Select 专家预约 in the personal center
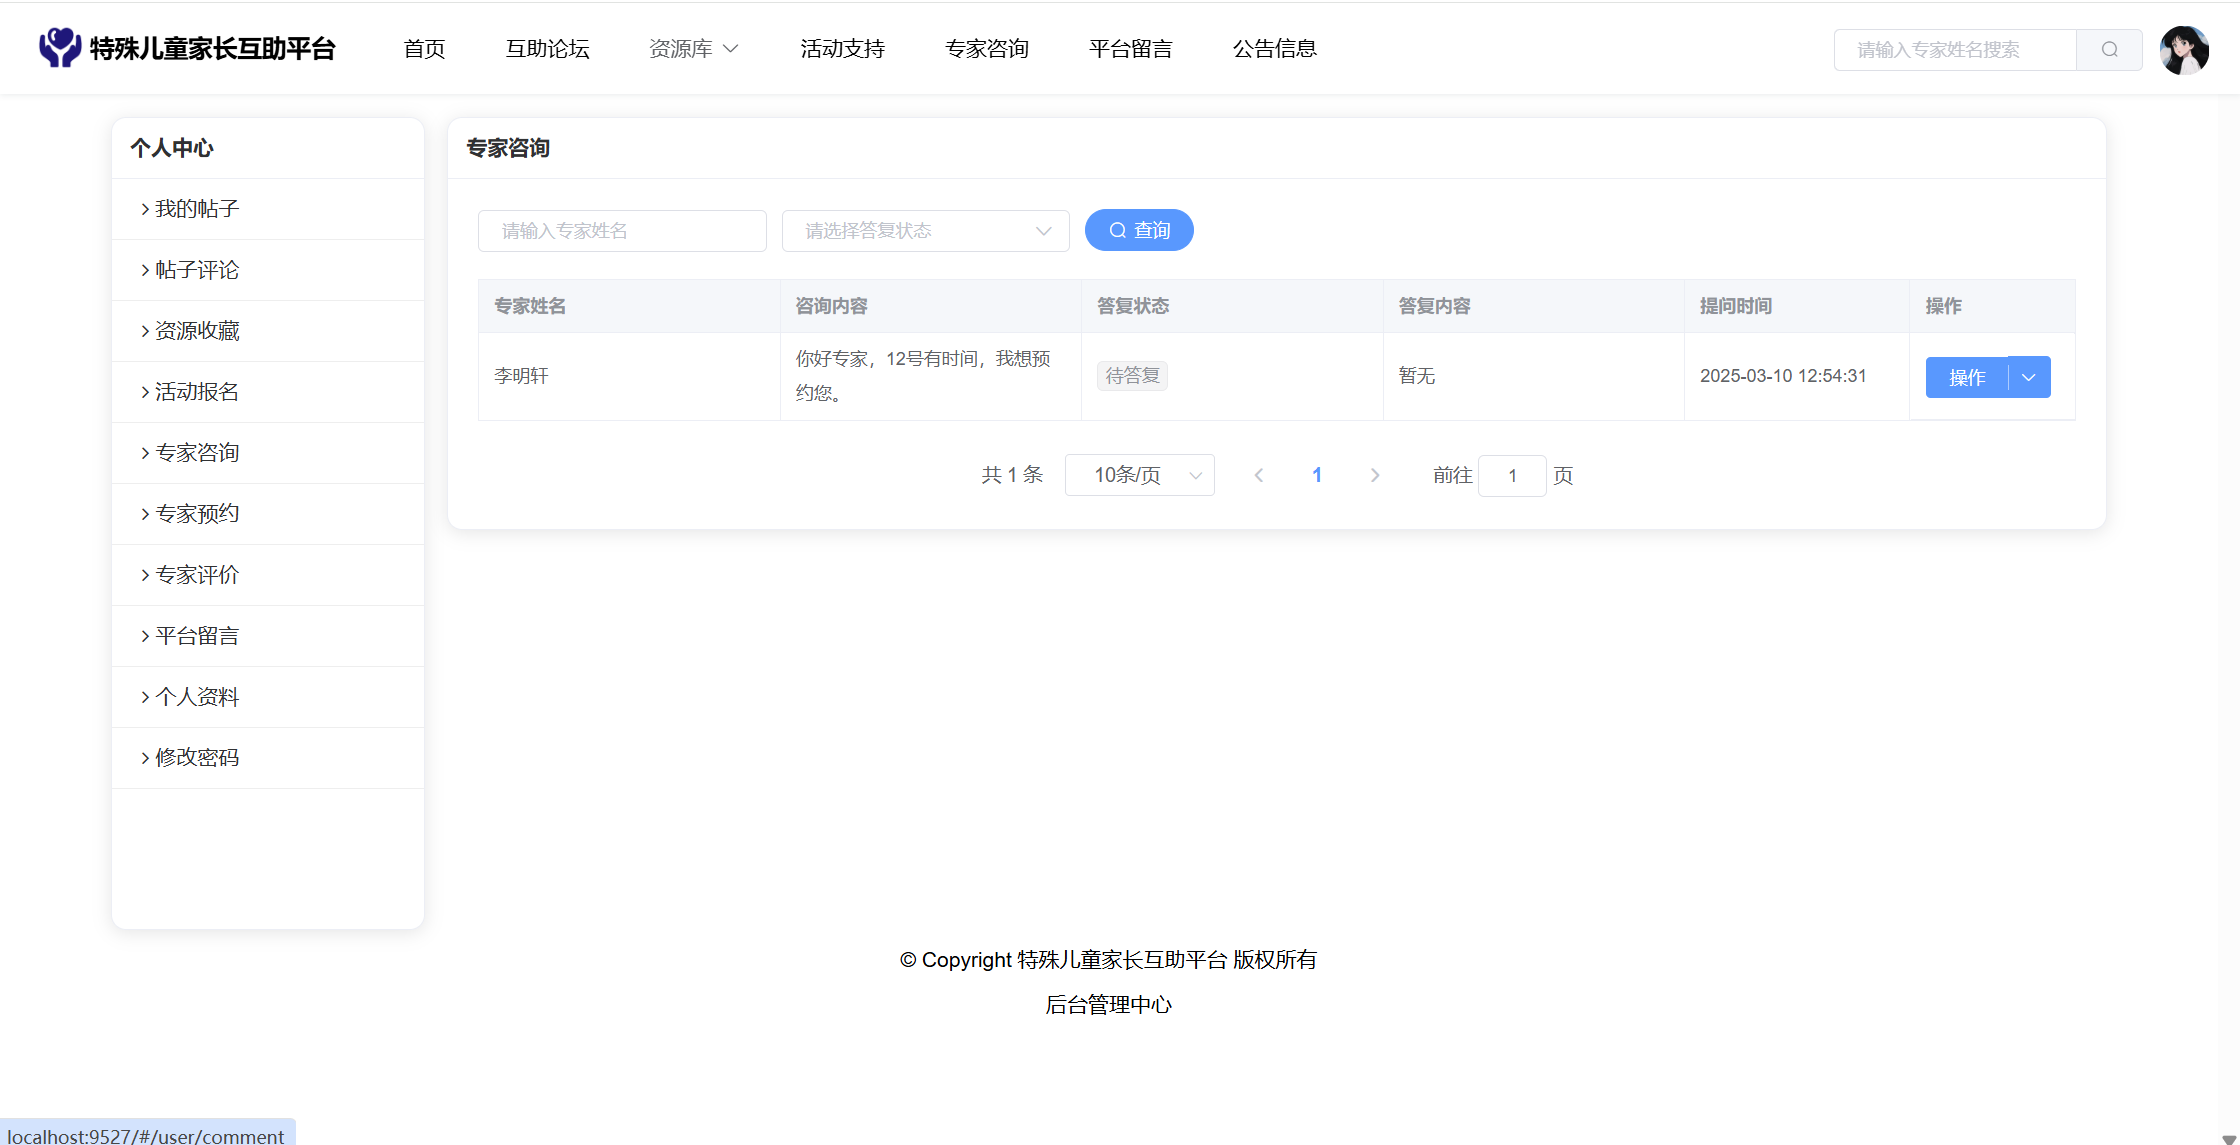This screenshot has width=2240, height=1145. (x=197, y=514)
